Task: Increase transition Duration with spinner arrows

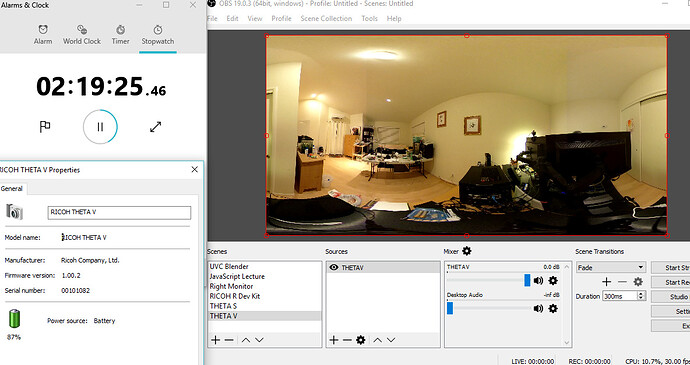Action: coord(641,294)
